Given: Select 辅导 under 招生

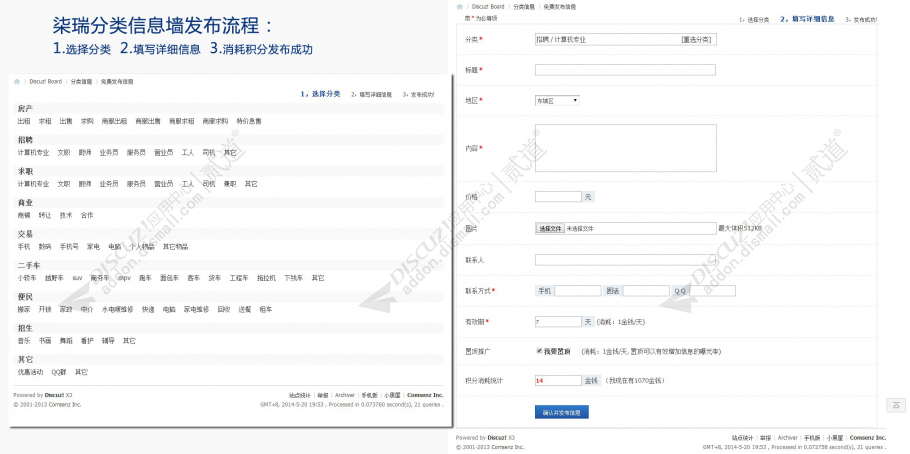Looking at the screenshot, I should [x=108, y=341].
